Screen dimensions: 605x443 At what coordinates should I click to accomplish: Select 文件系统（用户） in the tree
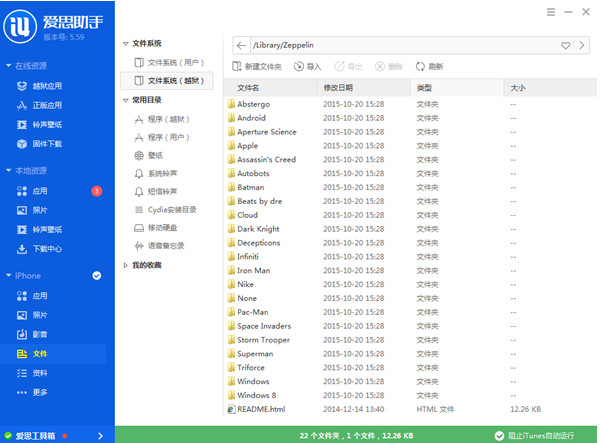(x=174, y=62)
